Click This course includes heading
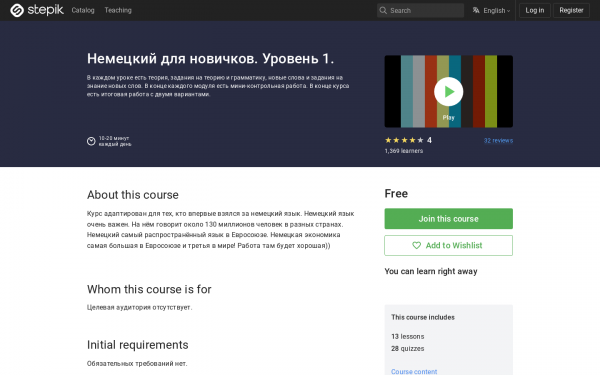Screen dimensions: 600x375 click(423, 317)
